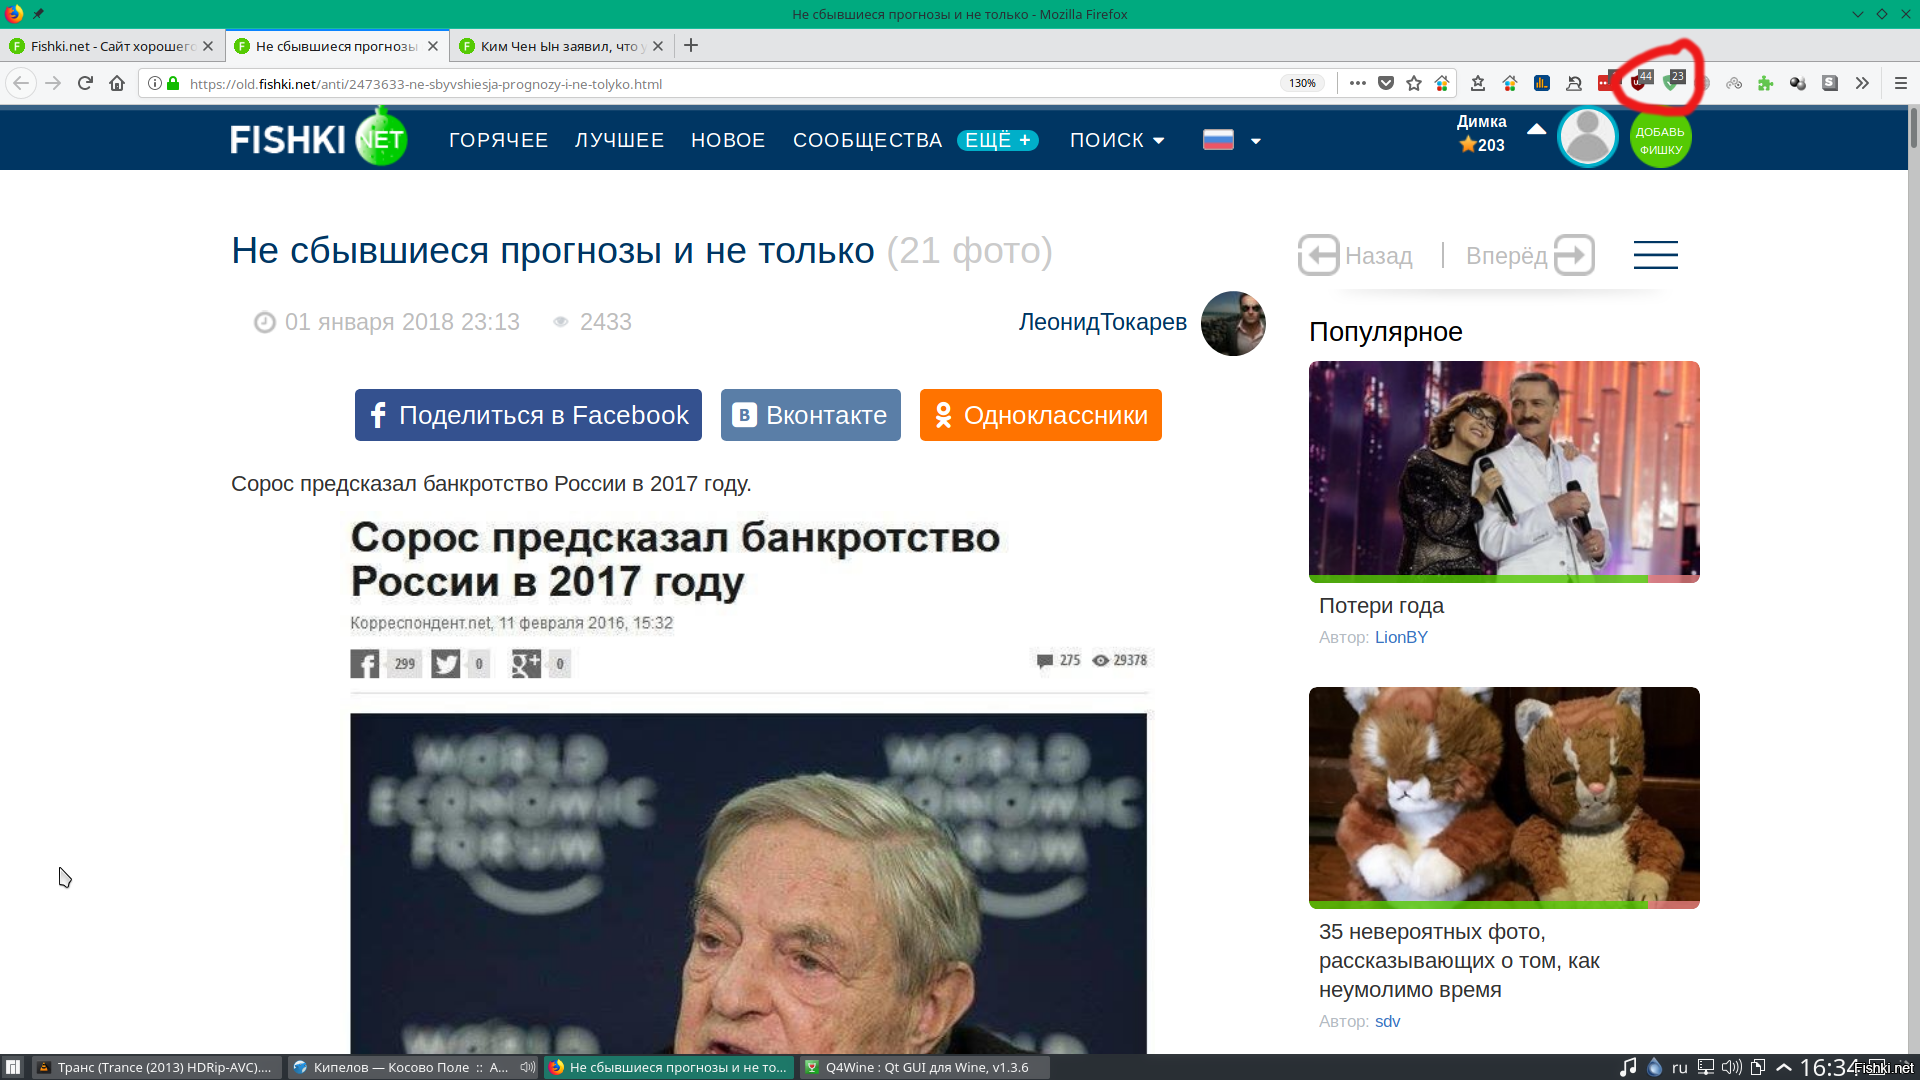Open author sdv link
This screenshot has height=1080, width=1920.
pyautogui.click(x=1387, y=1021)
